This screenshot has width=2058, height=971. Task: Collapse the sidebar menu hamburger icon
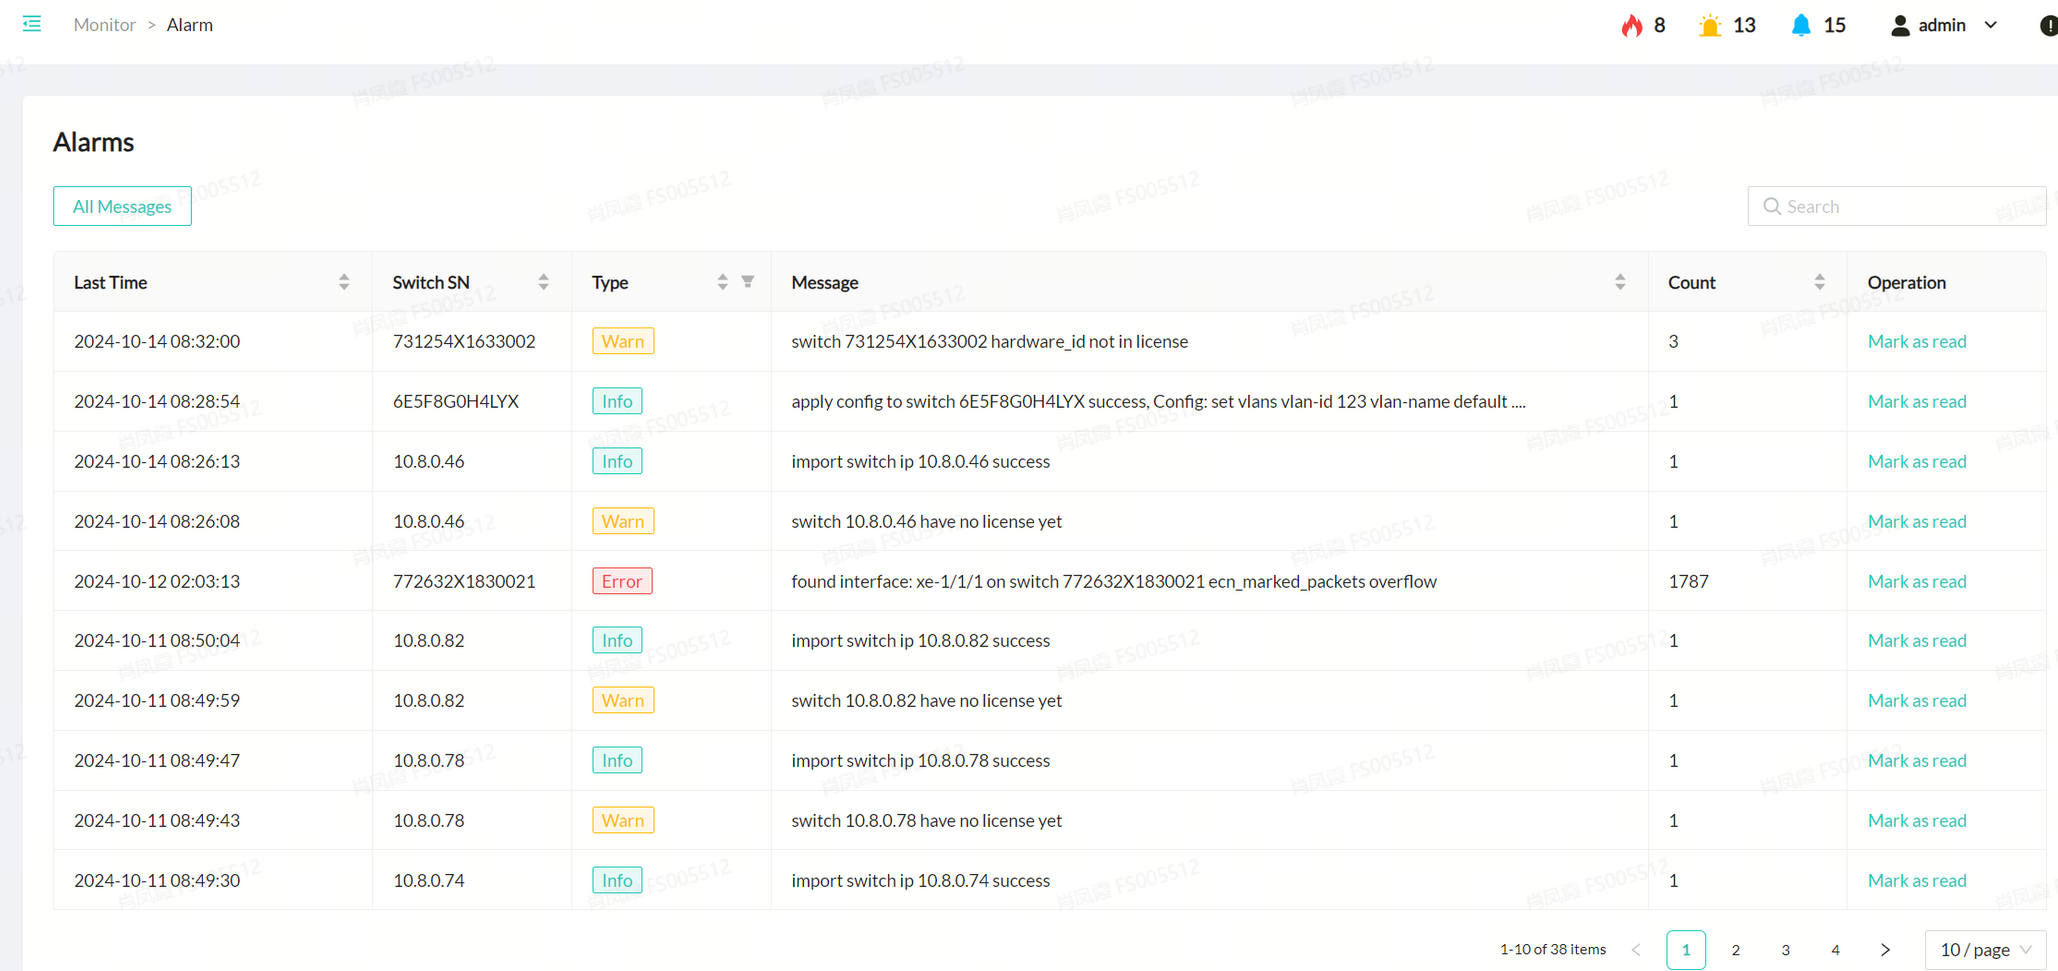(32, 24)
